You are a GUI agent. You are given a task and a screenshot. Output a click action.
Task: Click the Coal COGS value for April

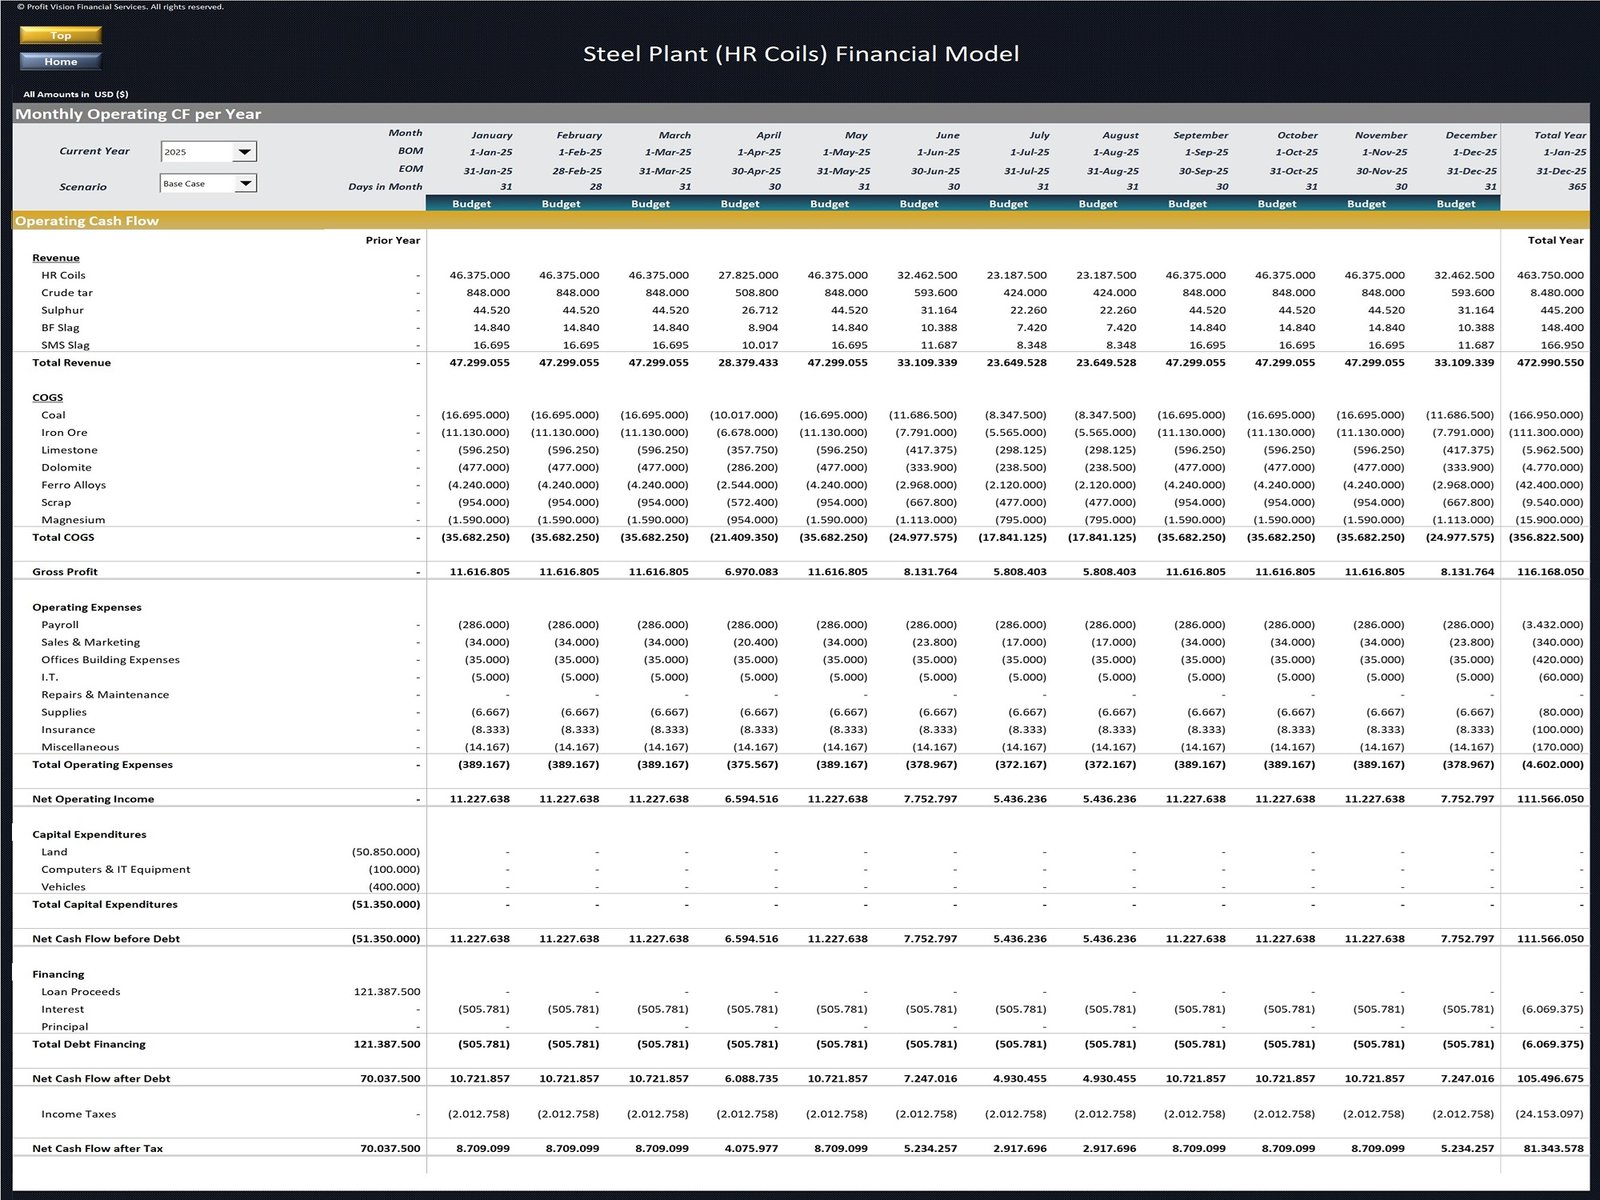(x=743, y=415)
